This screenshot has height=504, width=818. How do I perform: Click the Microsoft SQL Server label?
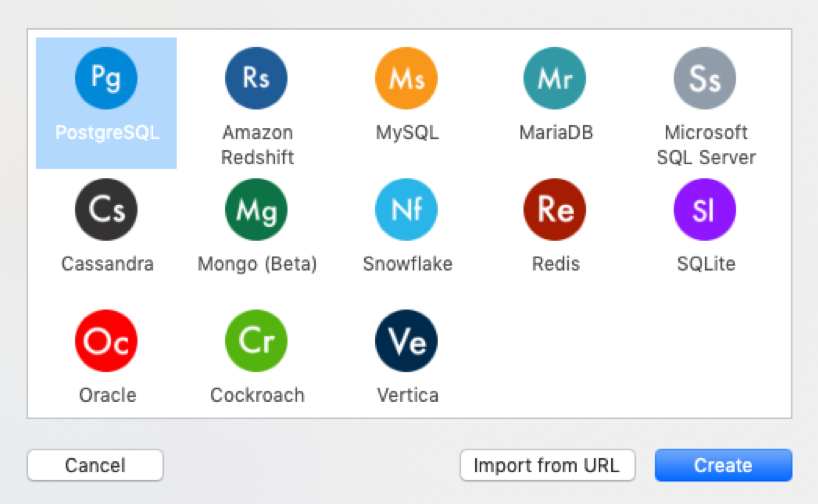(706, 145)
